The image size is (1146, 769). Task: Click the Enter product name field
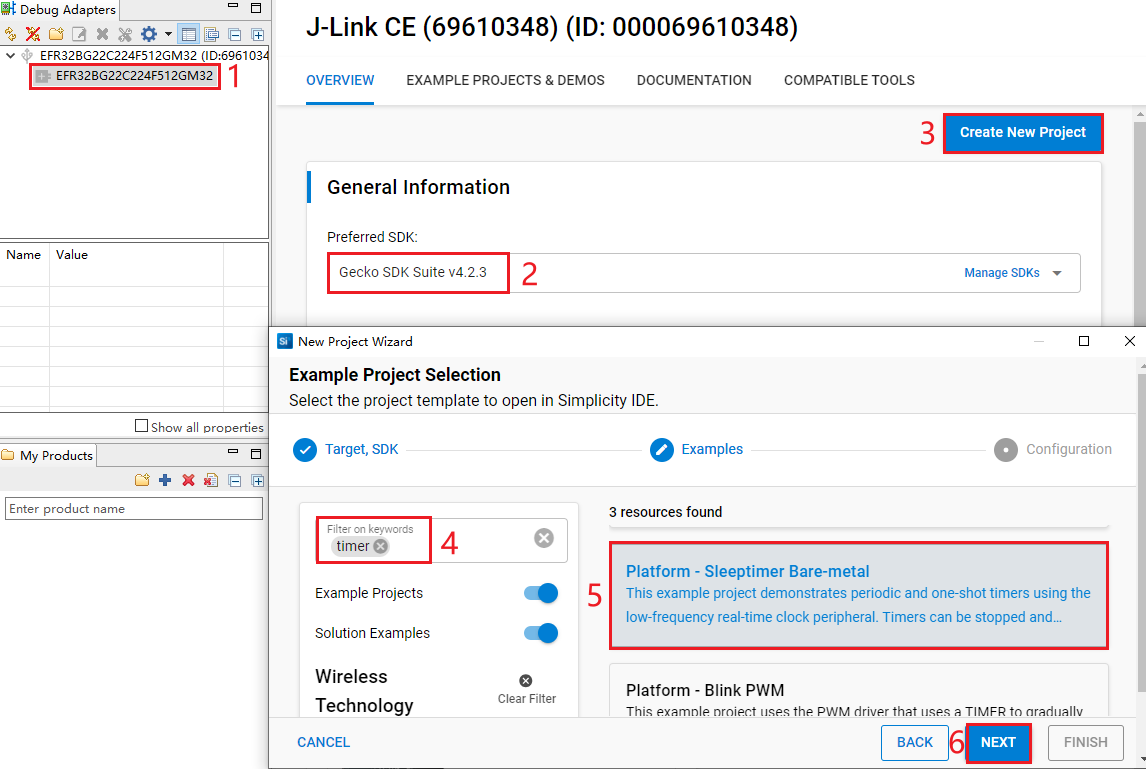(133, 509)
